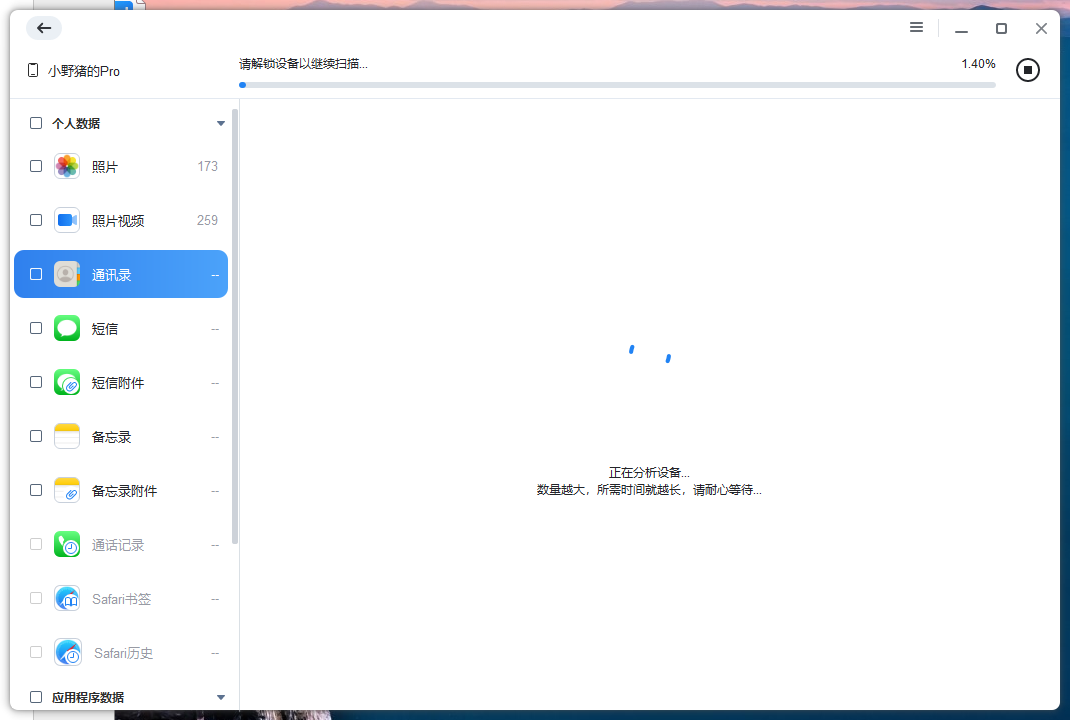Open the 通话记录 call log icon
Viewport: 1070px width, 720px height.
tap(66, 544)
